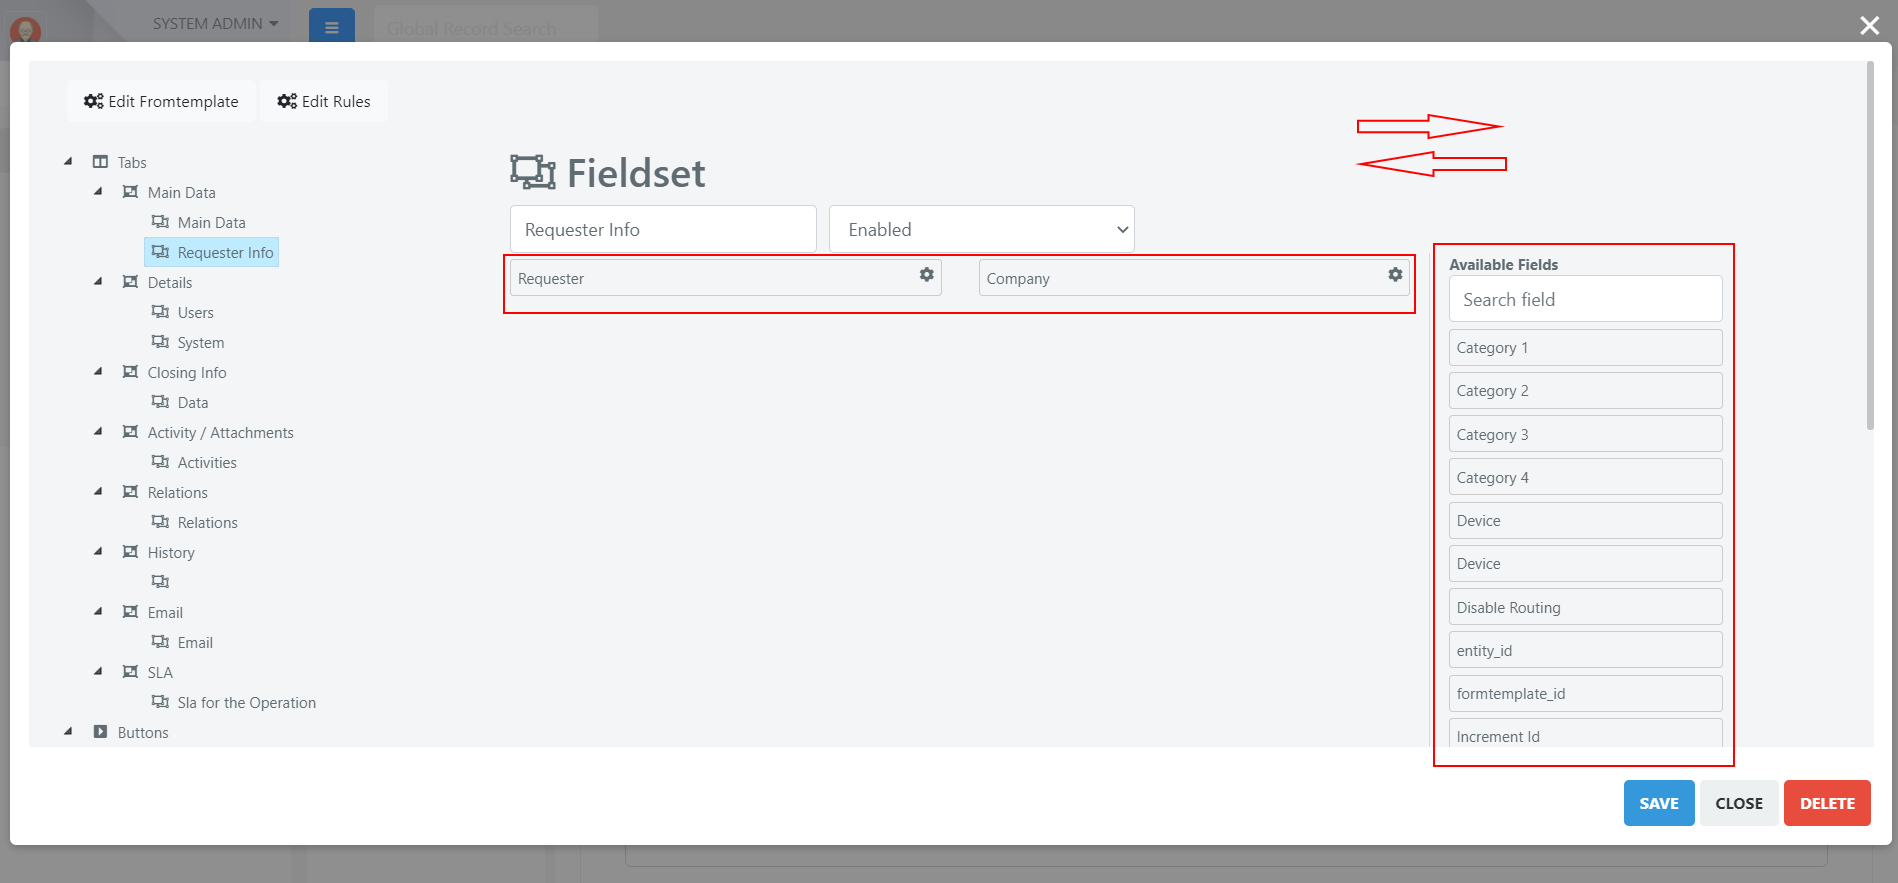Screen dimensions: 1898x883
Task: Click the blue SAVE button
Action: point(1659,803)
